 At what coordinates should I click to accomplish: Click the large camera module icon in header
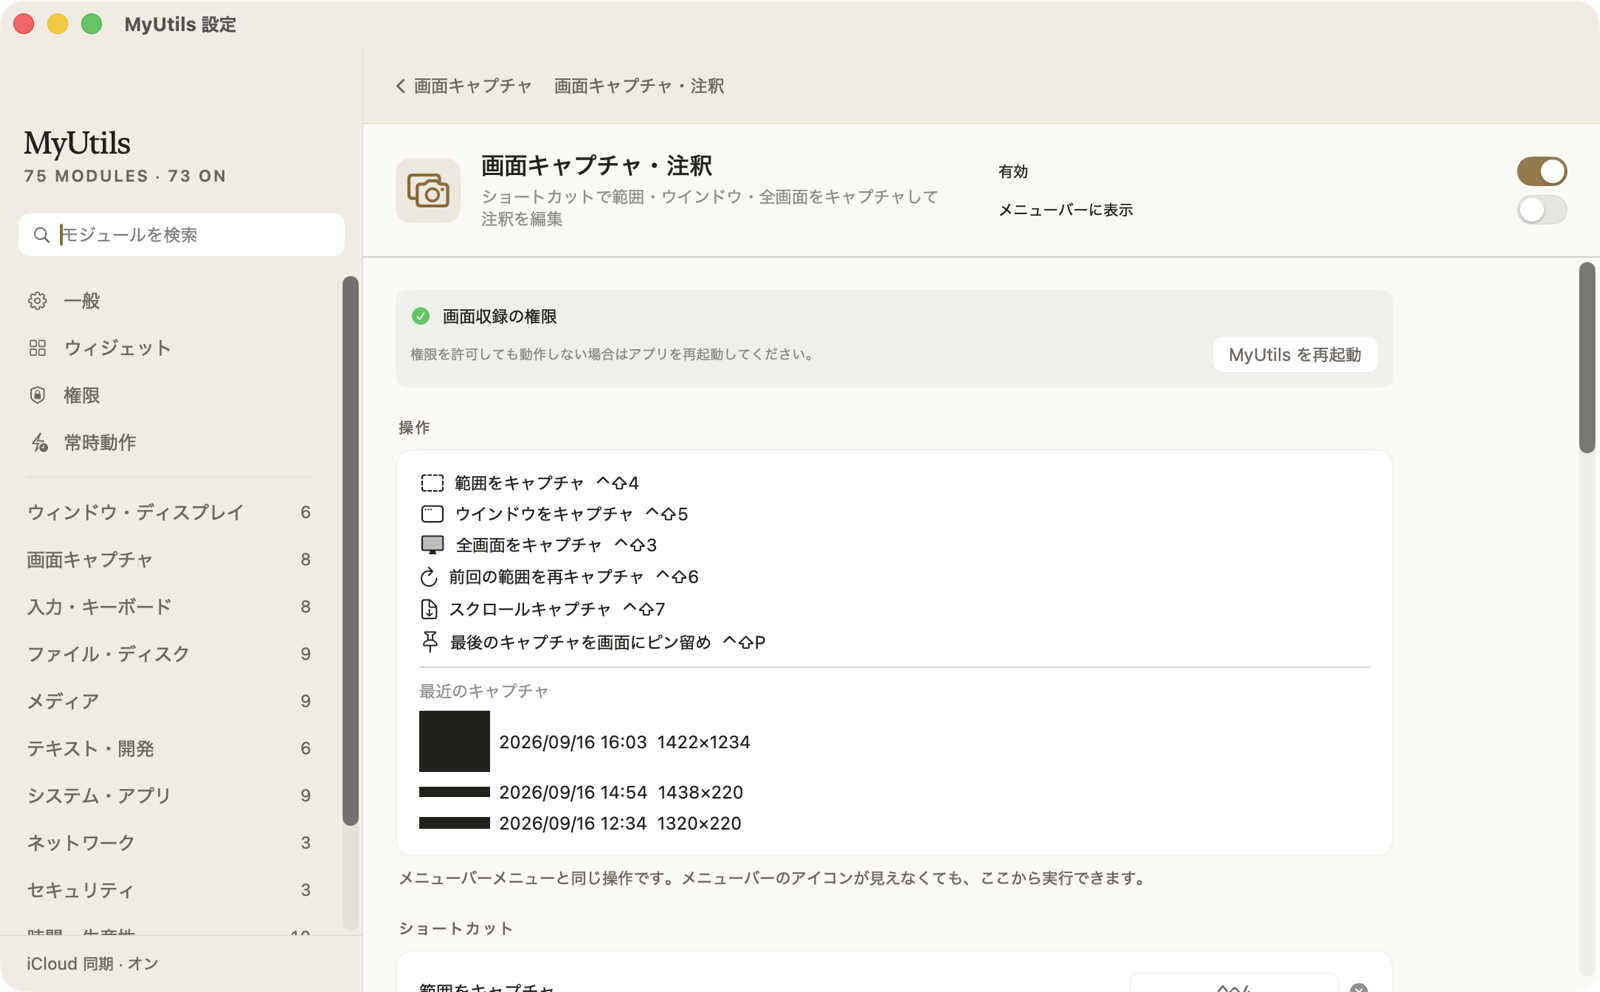tap(428, 190)
